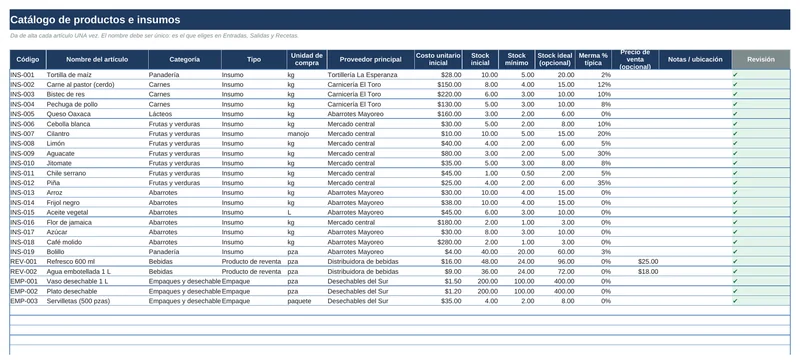
Task: Click the 'Agua embotellada 1 L' cell
Action: pyautogui.click(x=97, y=272)
